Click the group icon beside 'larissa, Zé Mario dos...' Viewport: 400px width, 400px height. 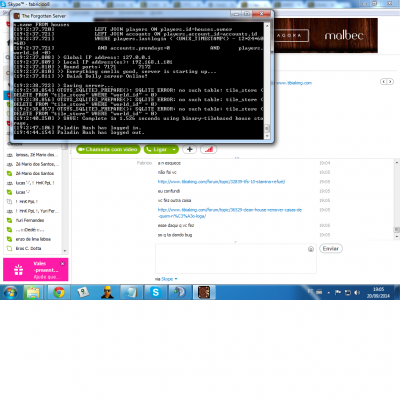pyautogui.click(x=9, y=155)
